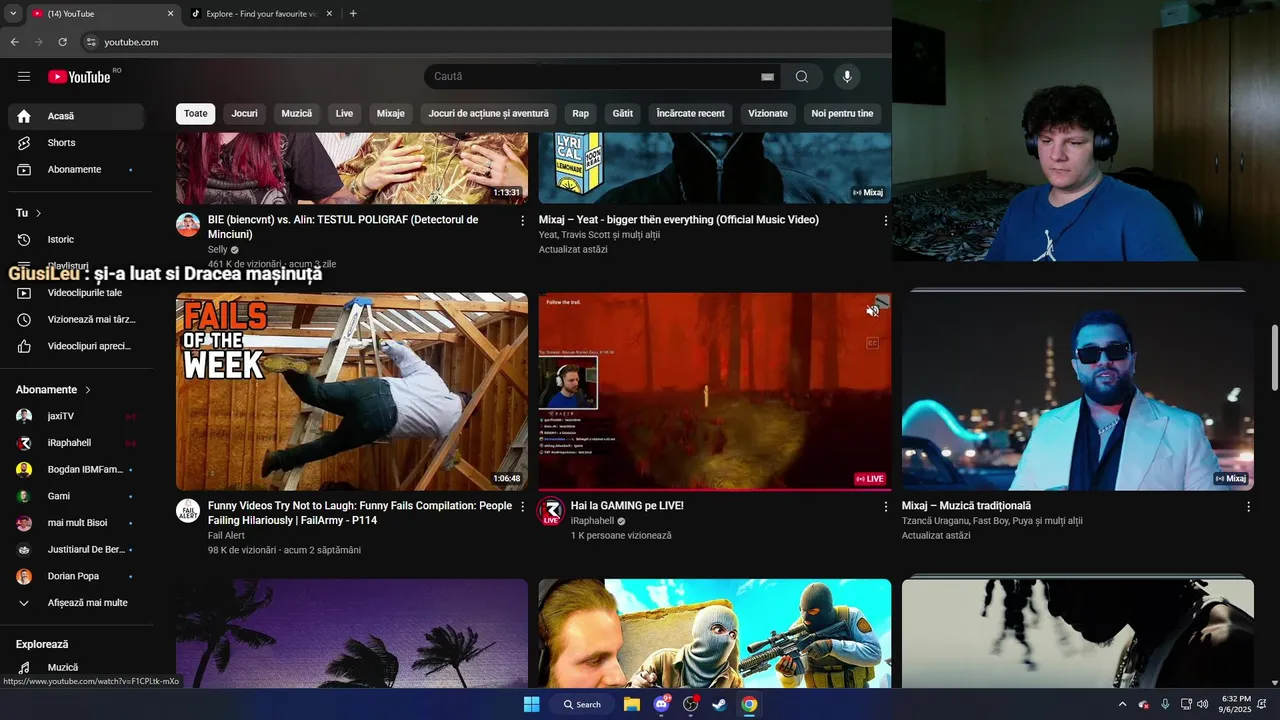The height and width of the screenshot is (720, 1280).
Task: Switch to the TikTok Explore tab
Action: tap(261, 14)
